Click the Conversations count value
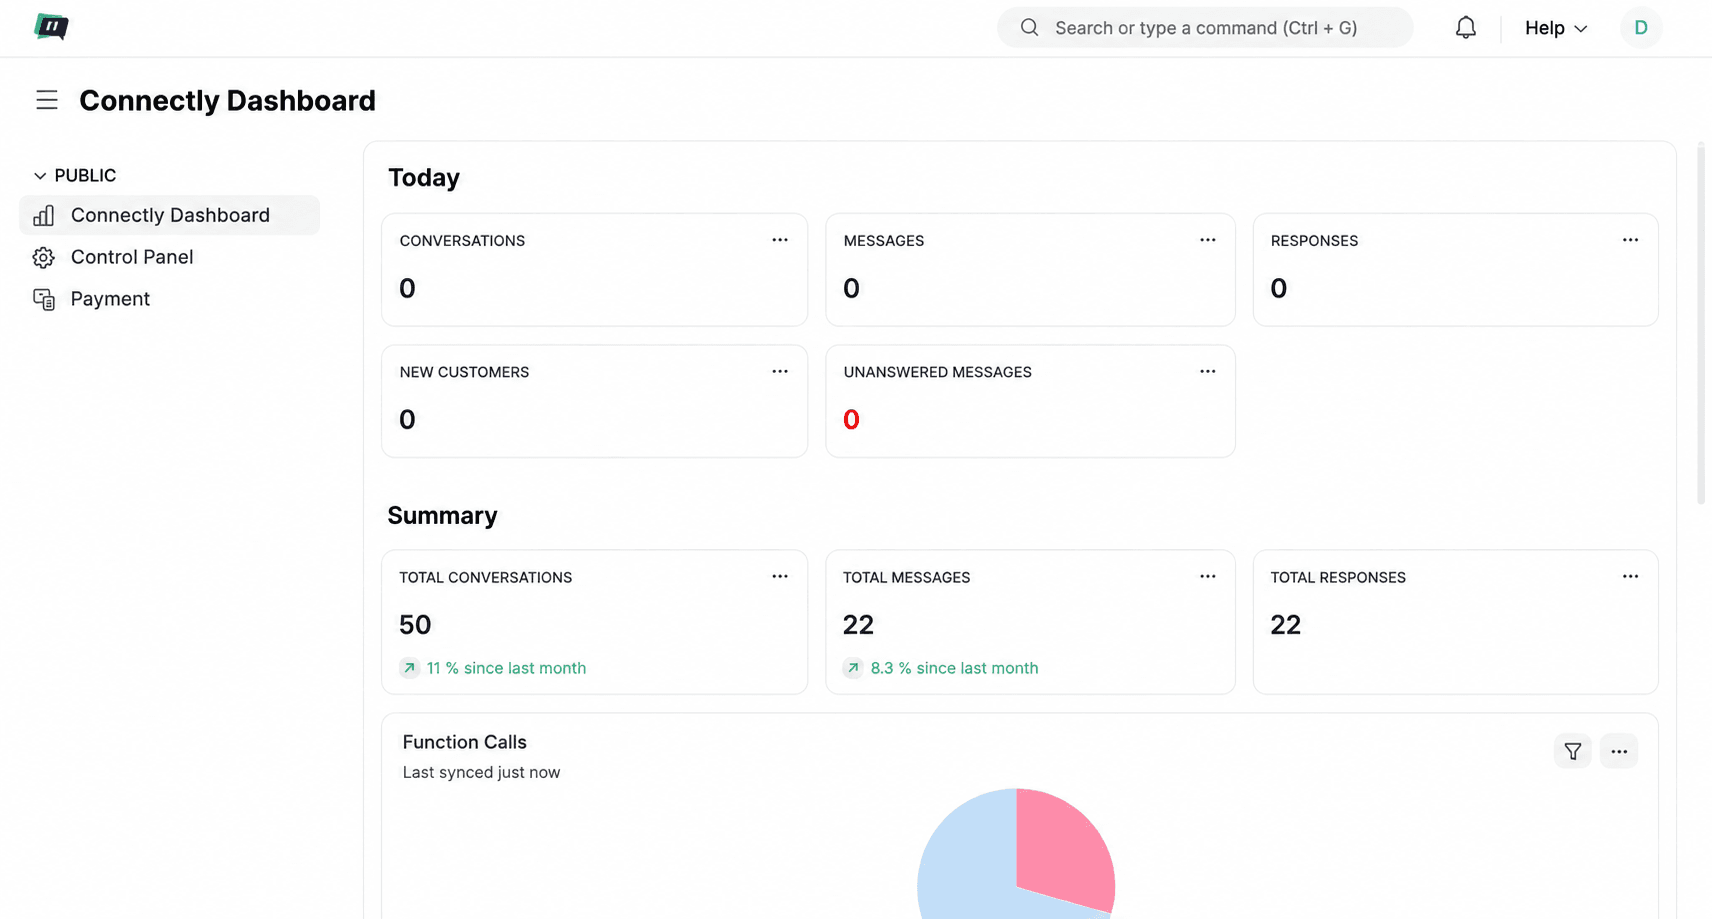 point(407,289)
